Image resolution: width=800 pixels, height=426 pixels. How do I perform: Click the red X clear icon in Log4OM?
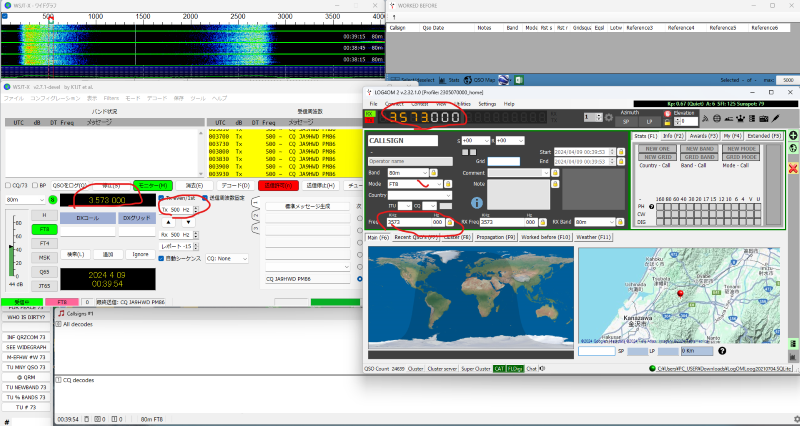pos(793,168)
